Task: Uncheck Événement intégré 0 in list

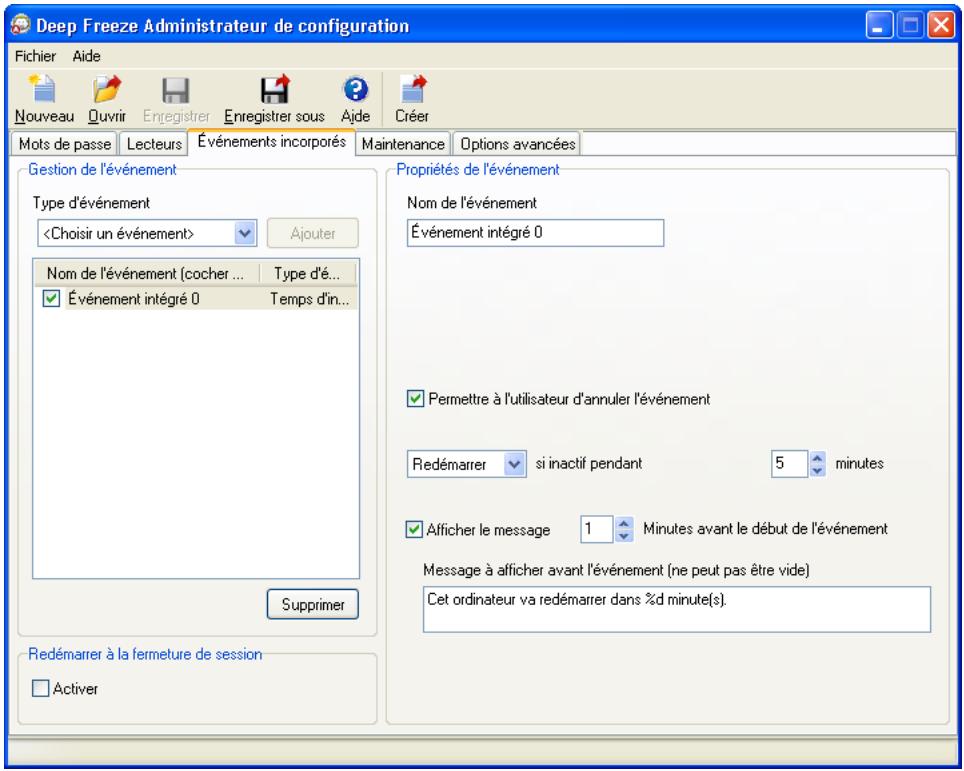Action: pyautogui.click(x=51, y=299)
